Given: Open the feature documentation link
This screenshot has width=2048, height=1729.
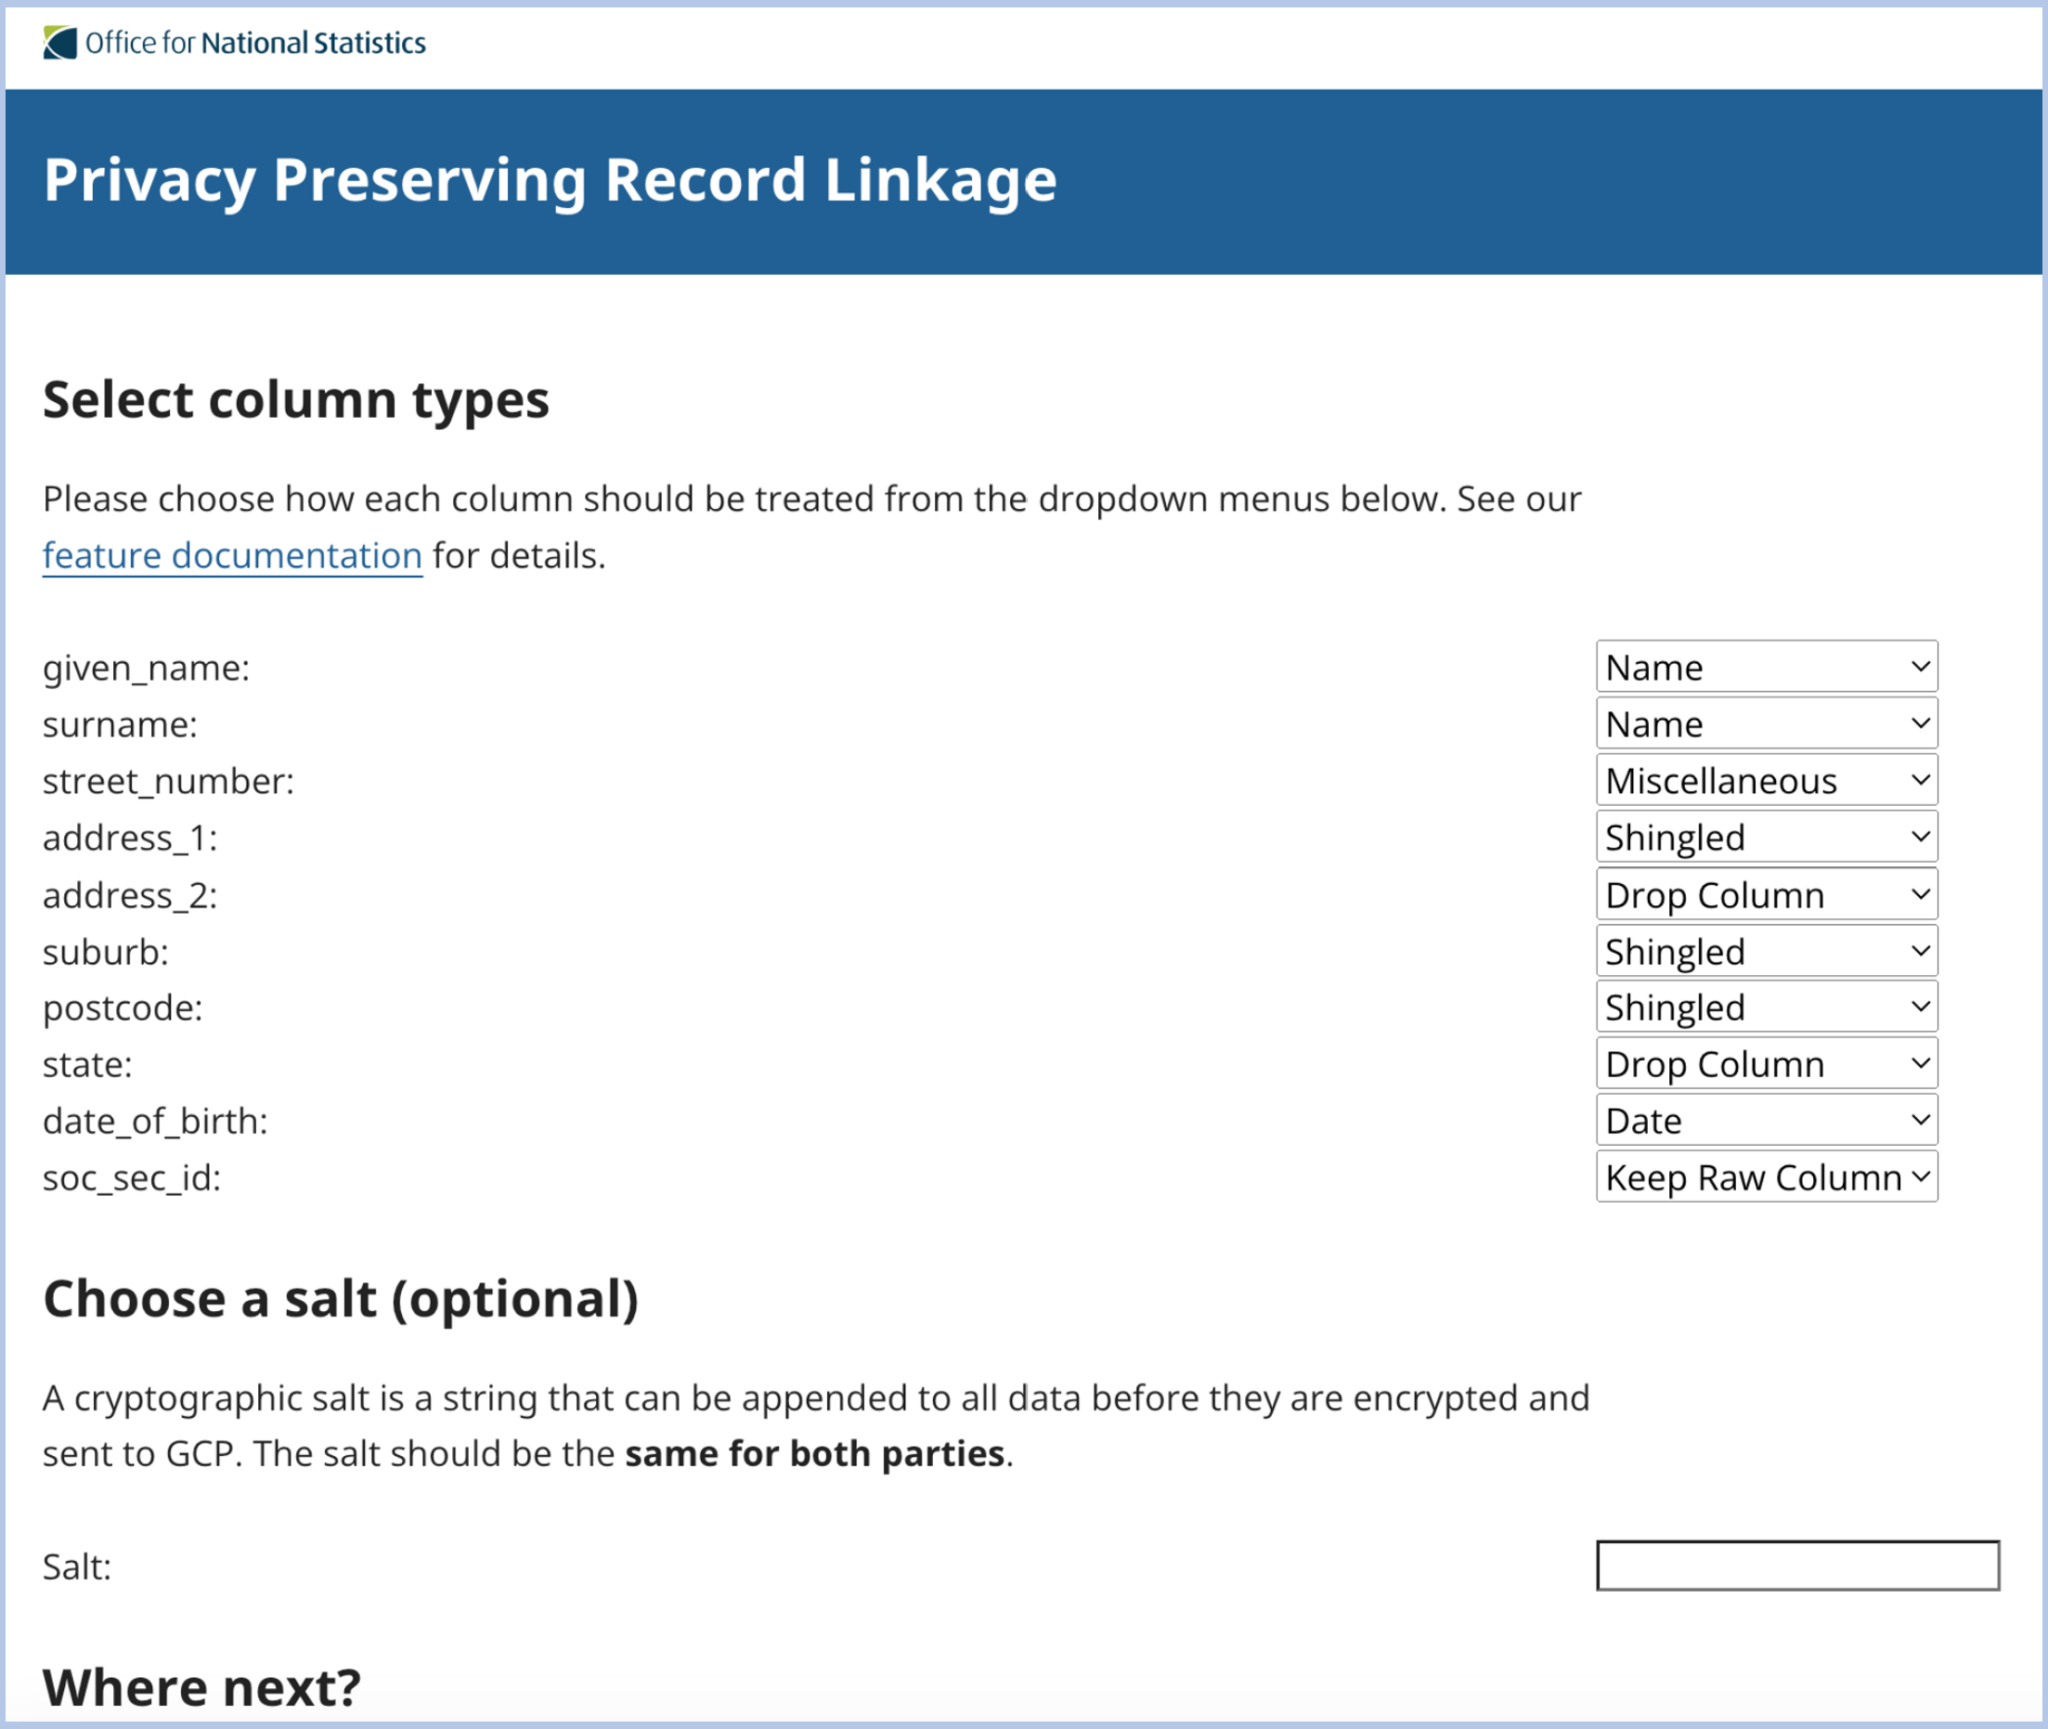Looking at the screenshot, I should click(x=231, y=555).
